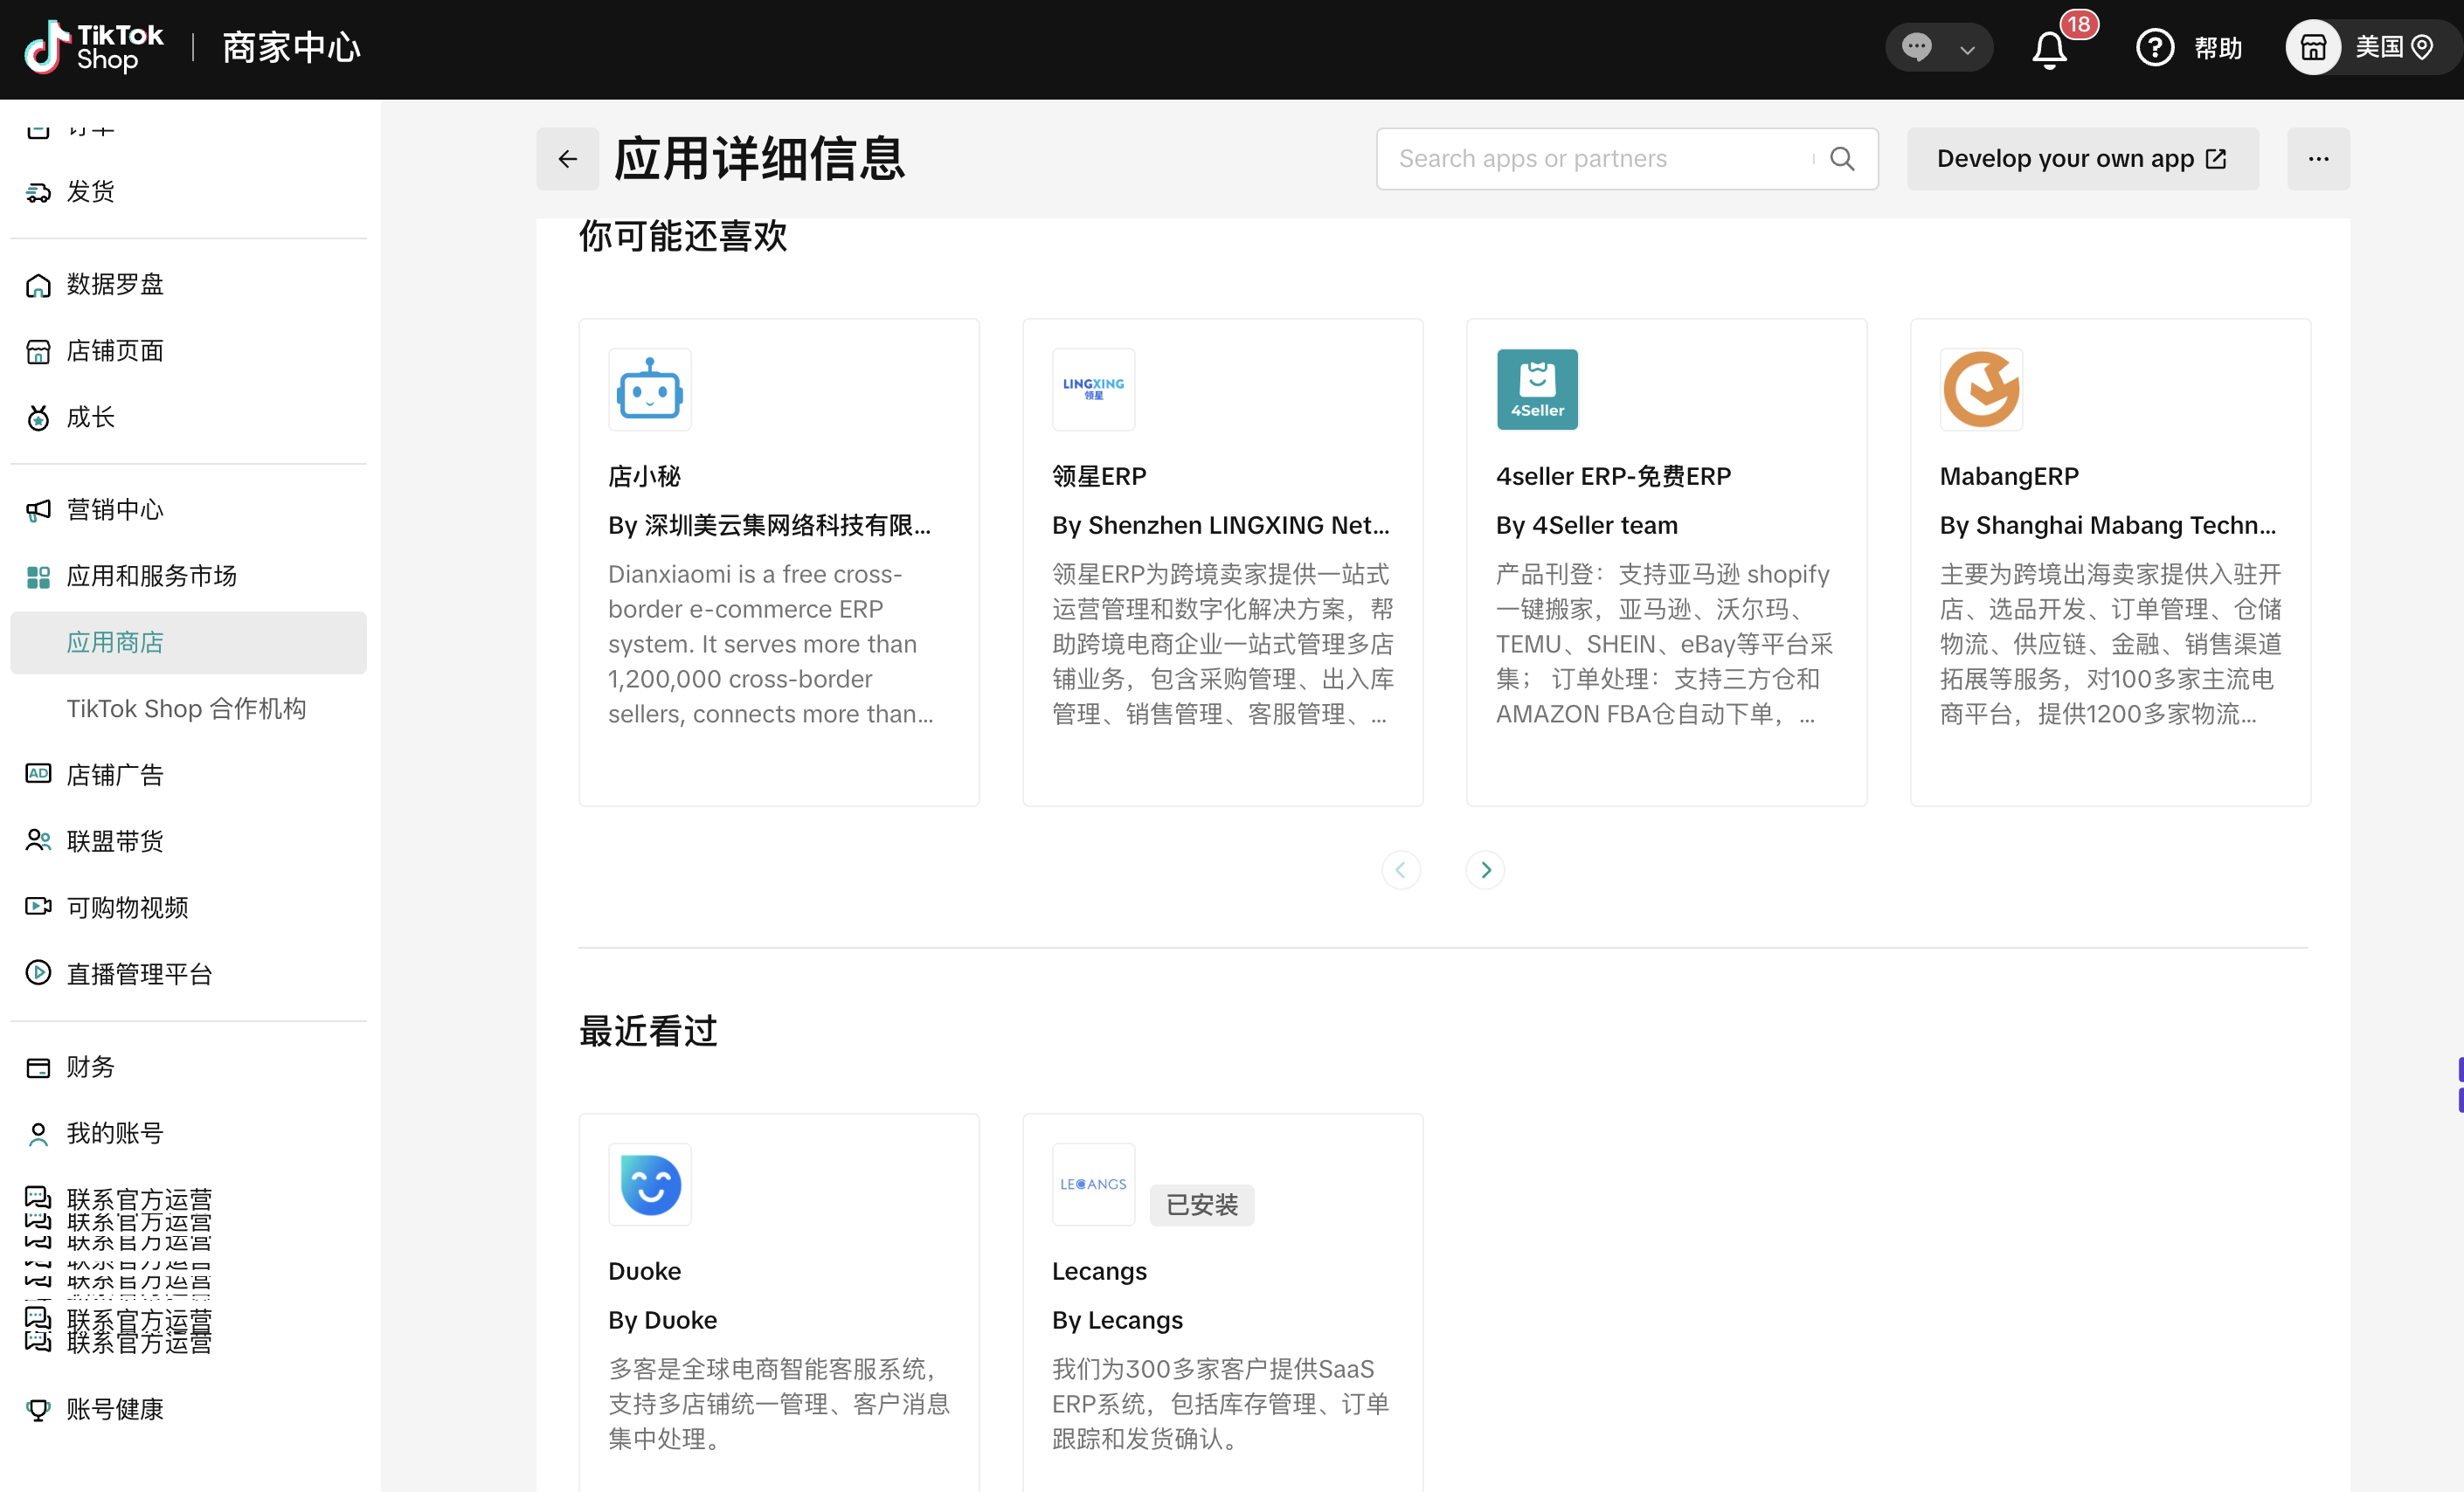
Task: Go to next recommended apps page
Action: tap(1485, 869)
